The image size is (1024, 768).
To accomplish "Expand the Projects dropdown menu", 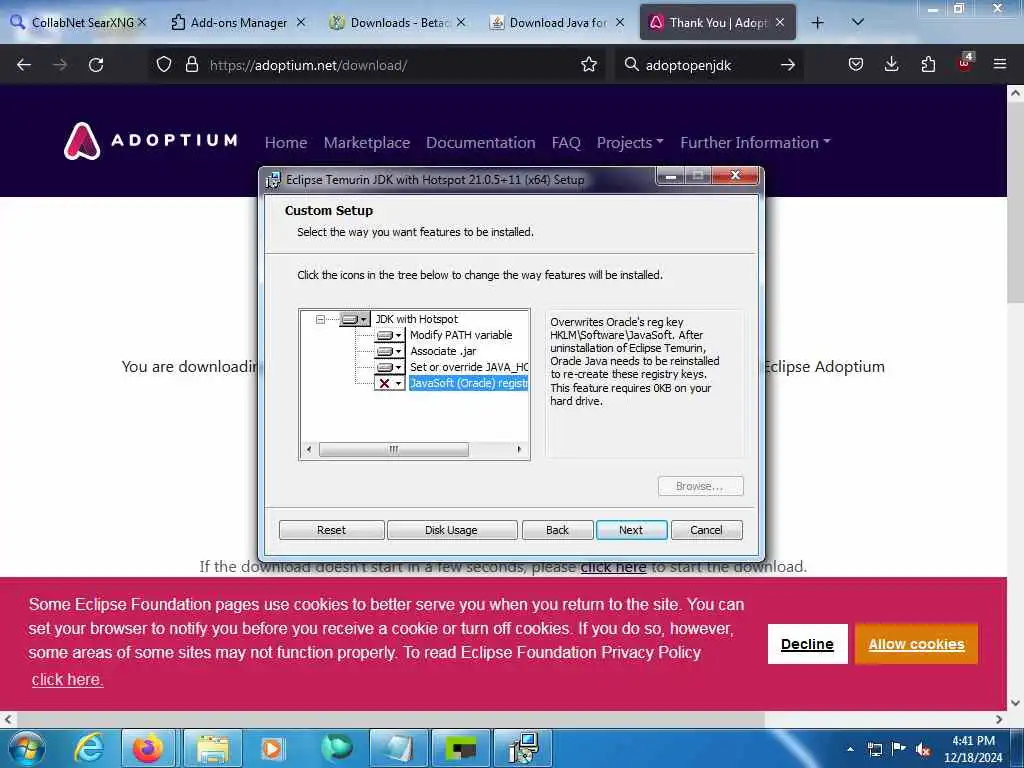I will (x=630, y=142).
